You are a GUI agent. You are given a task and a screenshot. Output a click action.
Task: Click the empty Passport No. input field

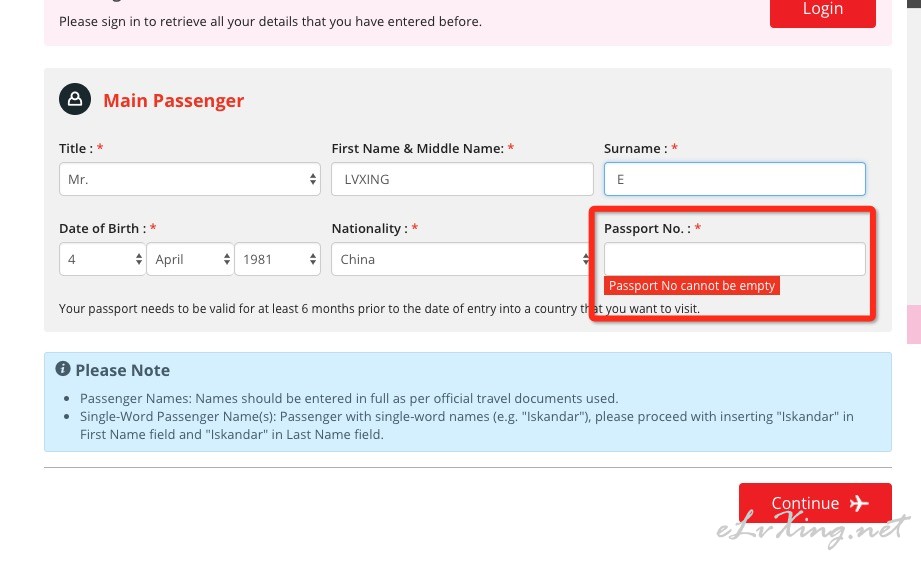[x=734, y=259]
